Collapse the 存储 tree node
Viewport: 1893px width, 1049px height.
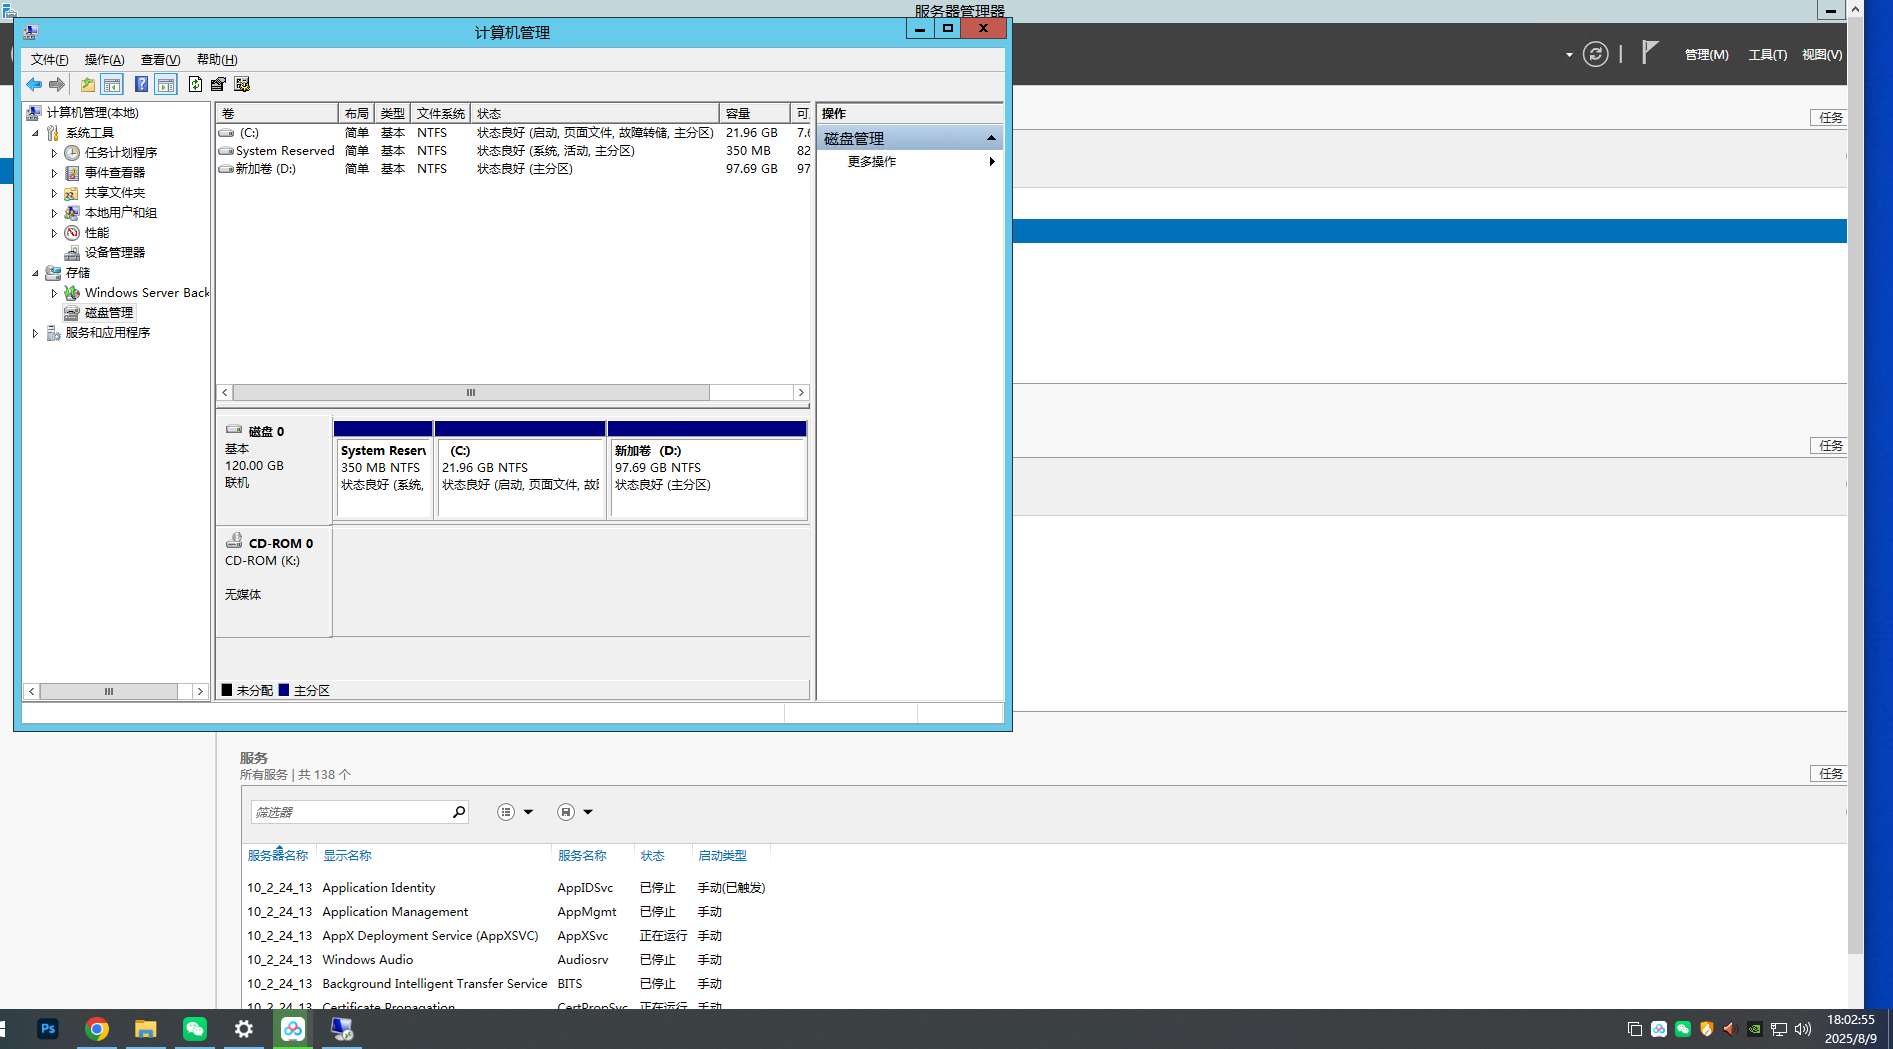click(35, 273)
